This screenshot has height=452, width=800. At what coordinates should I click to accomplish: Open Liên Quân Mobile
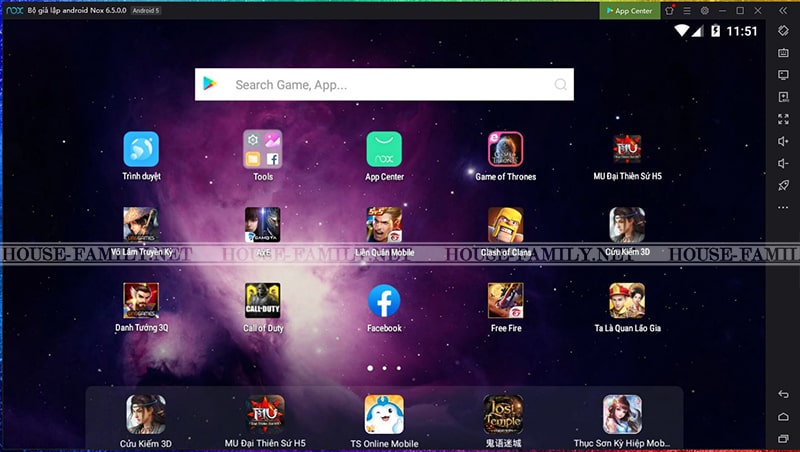(x=384, y=224)
